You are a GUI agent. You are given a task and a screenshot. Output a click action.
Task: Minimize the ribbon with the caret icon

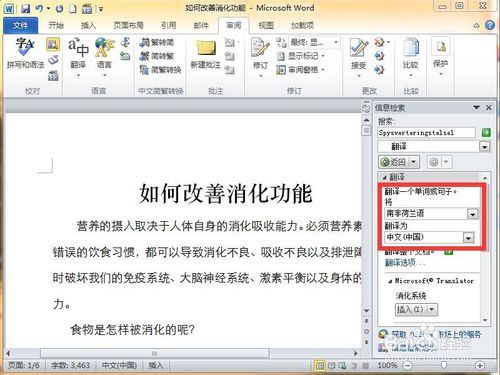click(x=477, y=25)
